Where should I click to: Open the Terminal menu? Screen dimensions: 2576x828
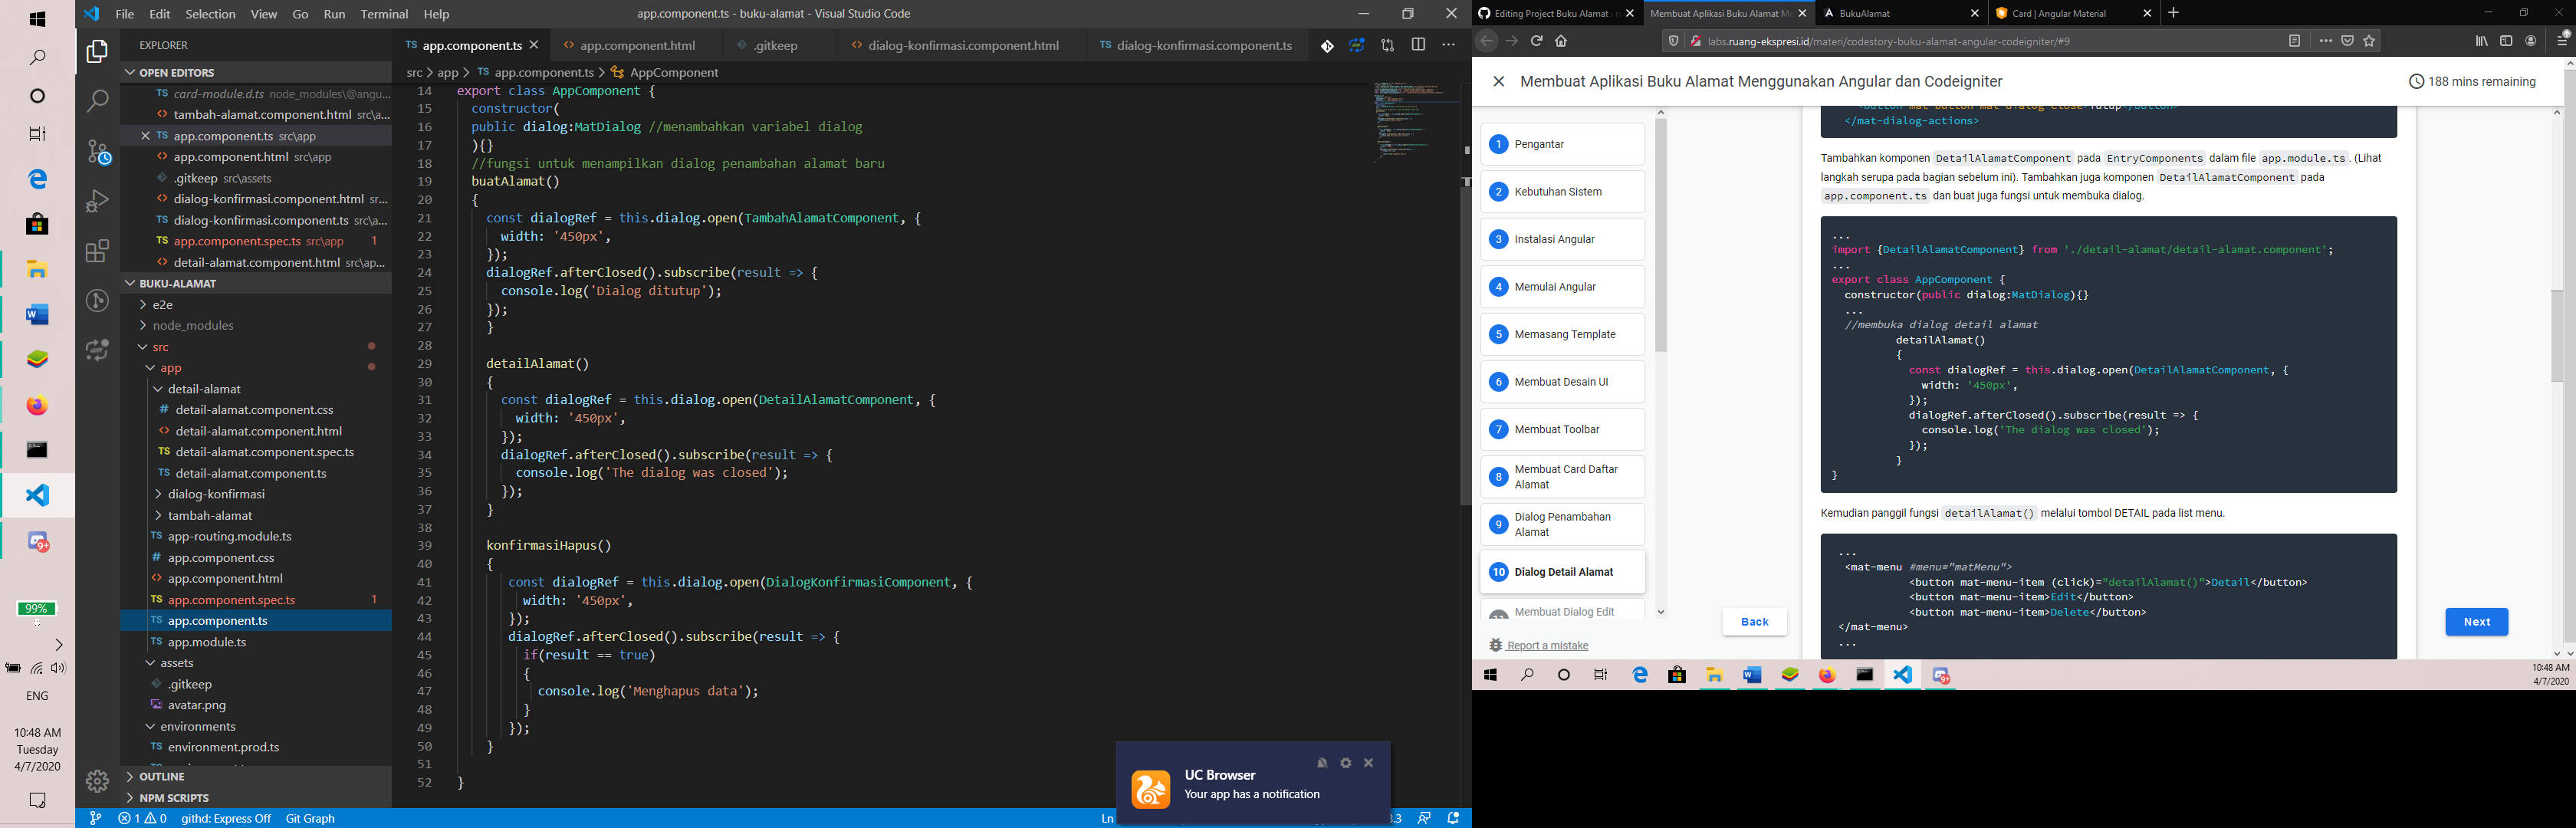[384, 14]
